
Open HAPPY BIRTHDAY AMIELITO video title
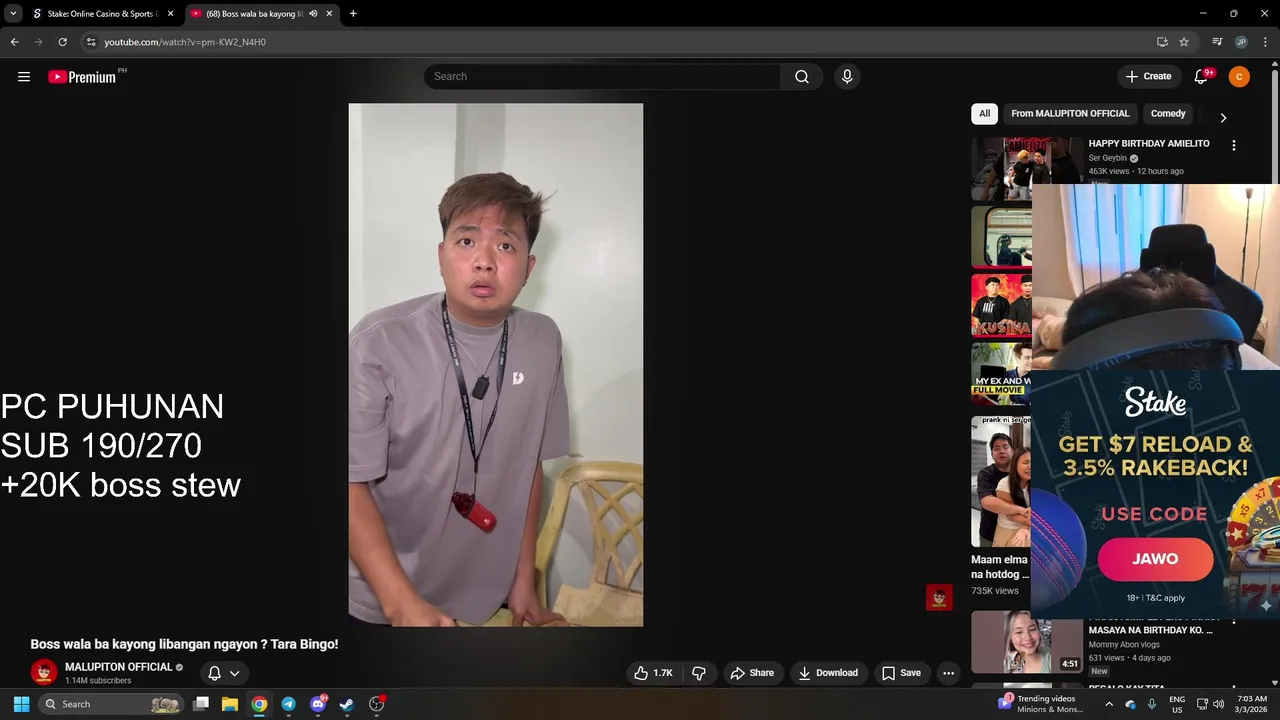tap(1149, 144)
